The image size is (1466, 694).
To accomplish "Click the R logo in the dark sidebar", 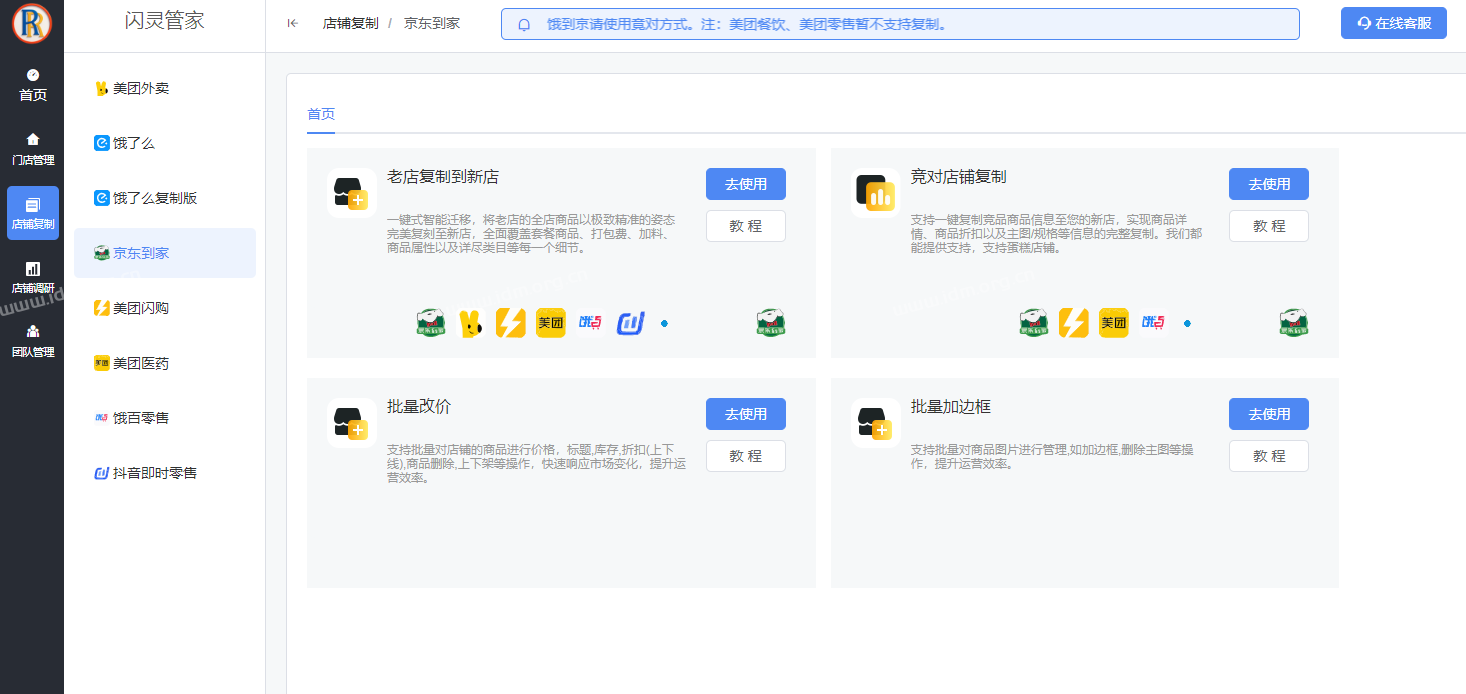I will pyautogui.click(x=32, y=24).
